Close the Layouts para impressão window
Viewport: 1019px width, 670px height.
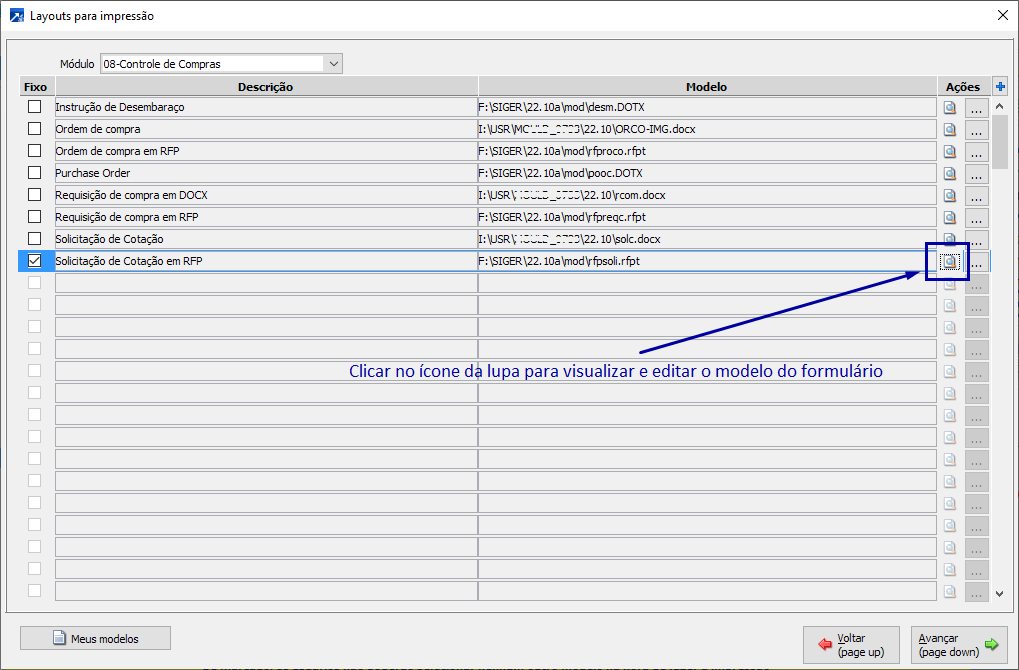click(1003, 16)
